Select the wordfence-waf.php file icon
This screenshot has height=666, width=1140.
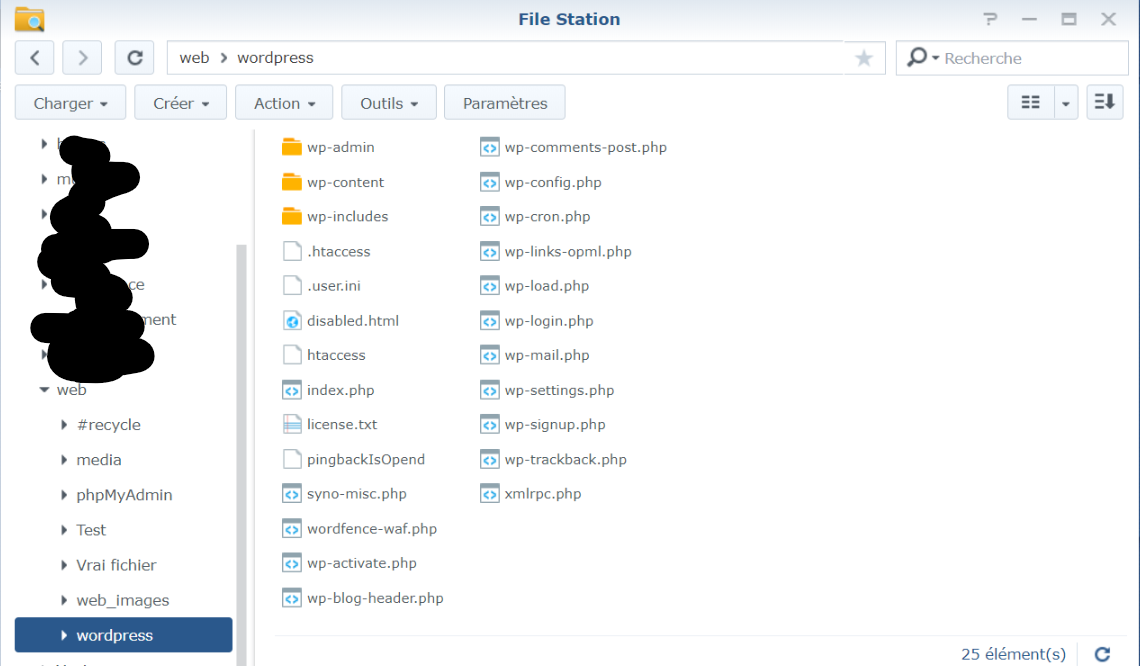[x=292, y=529]
